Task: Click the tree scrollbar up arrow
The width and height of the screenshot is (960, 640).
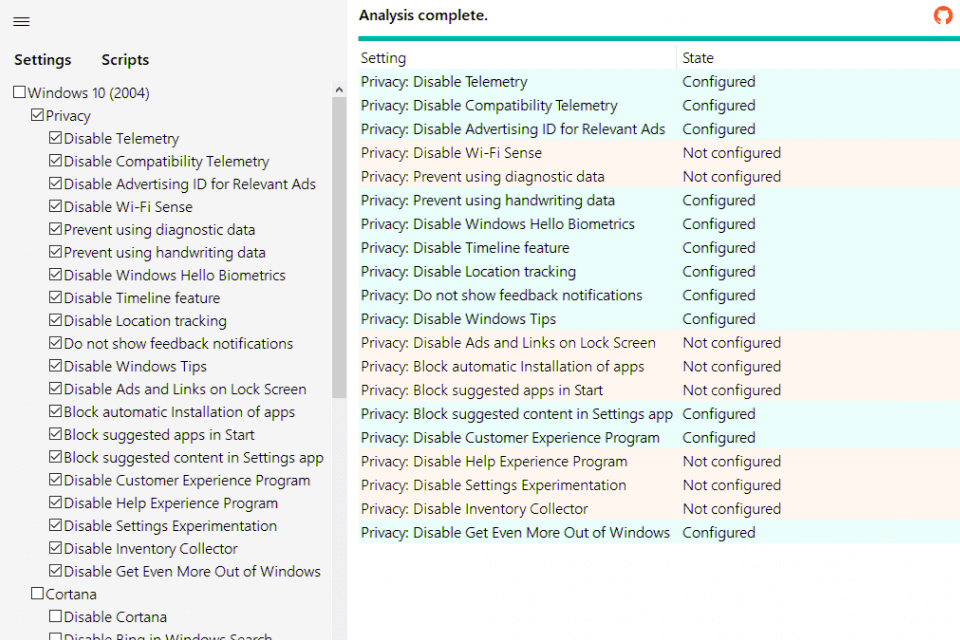Action: click(x=339, y=90)
